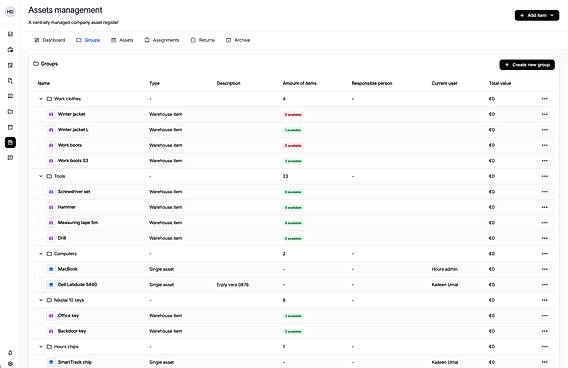This screenshot has width=568, height=368.
Task: Open three-dot menu for Backdoor key
Action: pos(544,331)
